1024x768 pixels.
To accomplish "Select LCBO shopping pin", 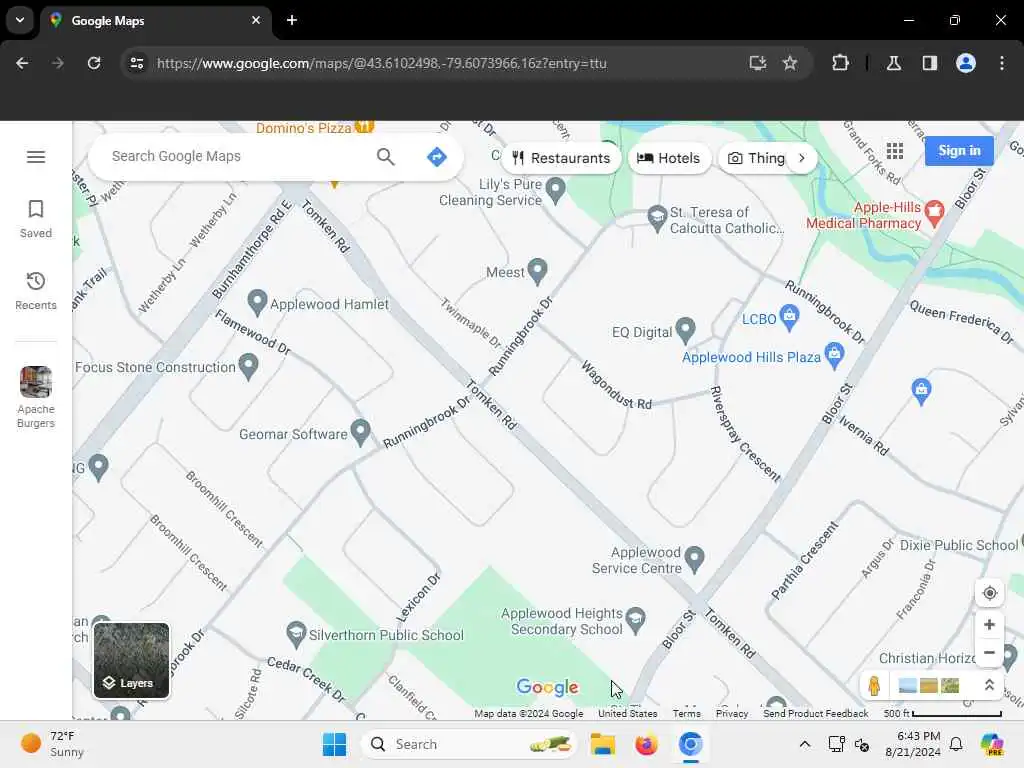I will tap(790, 317).
